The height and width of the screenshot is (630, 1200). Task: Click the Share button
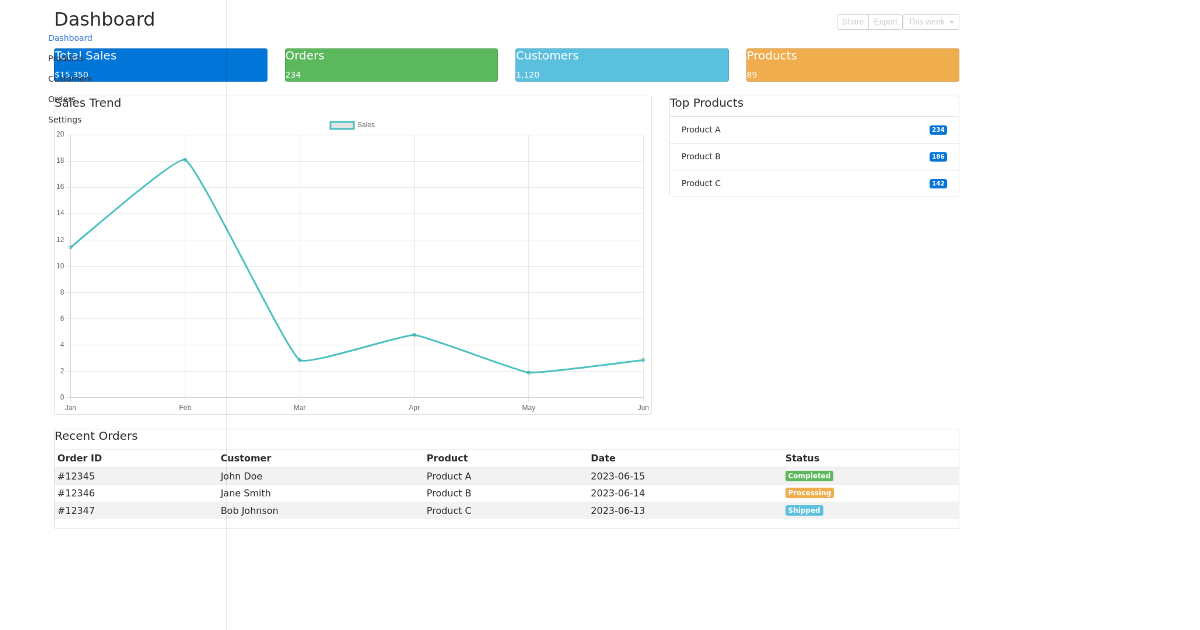point(852,21)
